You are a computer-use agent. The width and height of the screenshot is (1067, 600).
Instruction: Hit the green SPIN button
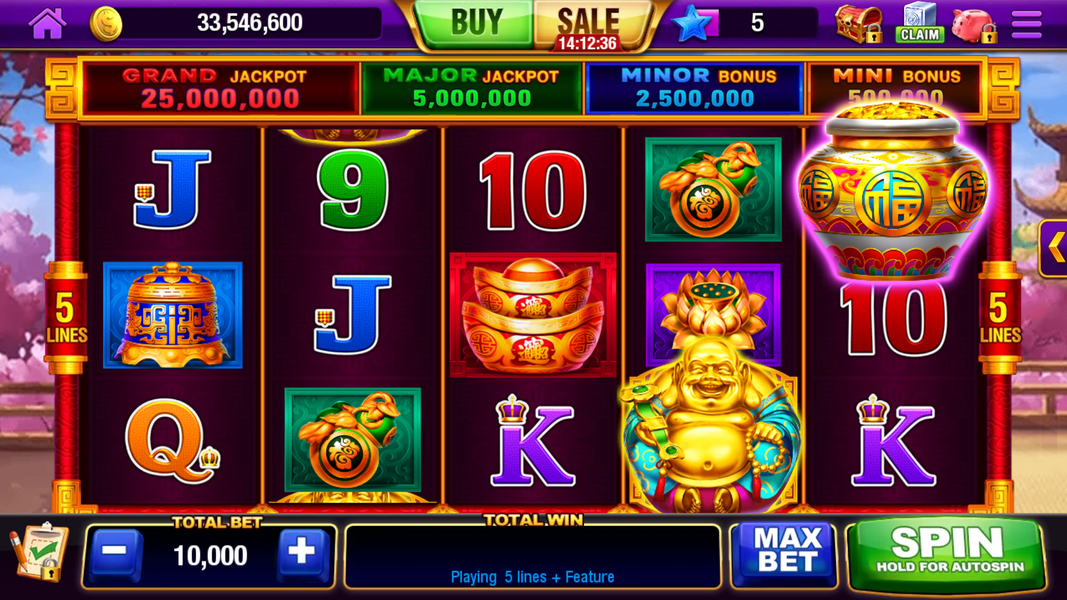pos(947,552)
